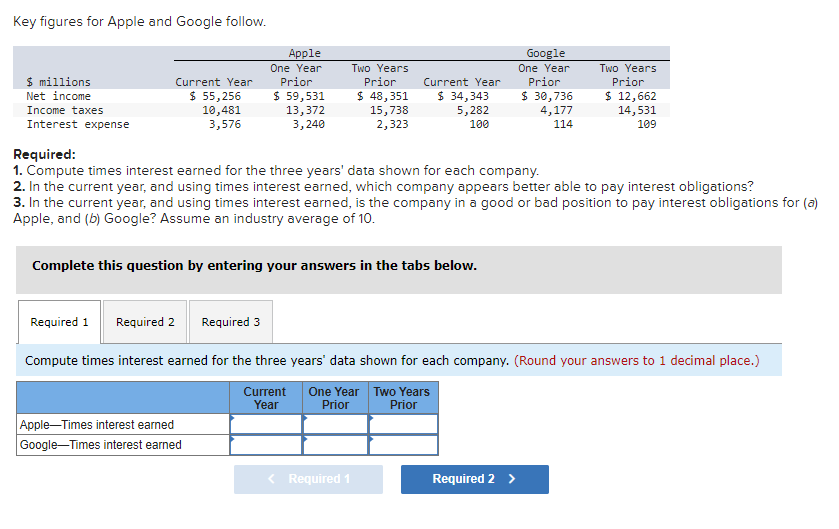This screenshot has width=839, height=529.
Task: Click Google one year prior net income $ 30,736
Action: tap(547, 96)
